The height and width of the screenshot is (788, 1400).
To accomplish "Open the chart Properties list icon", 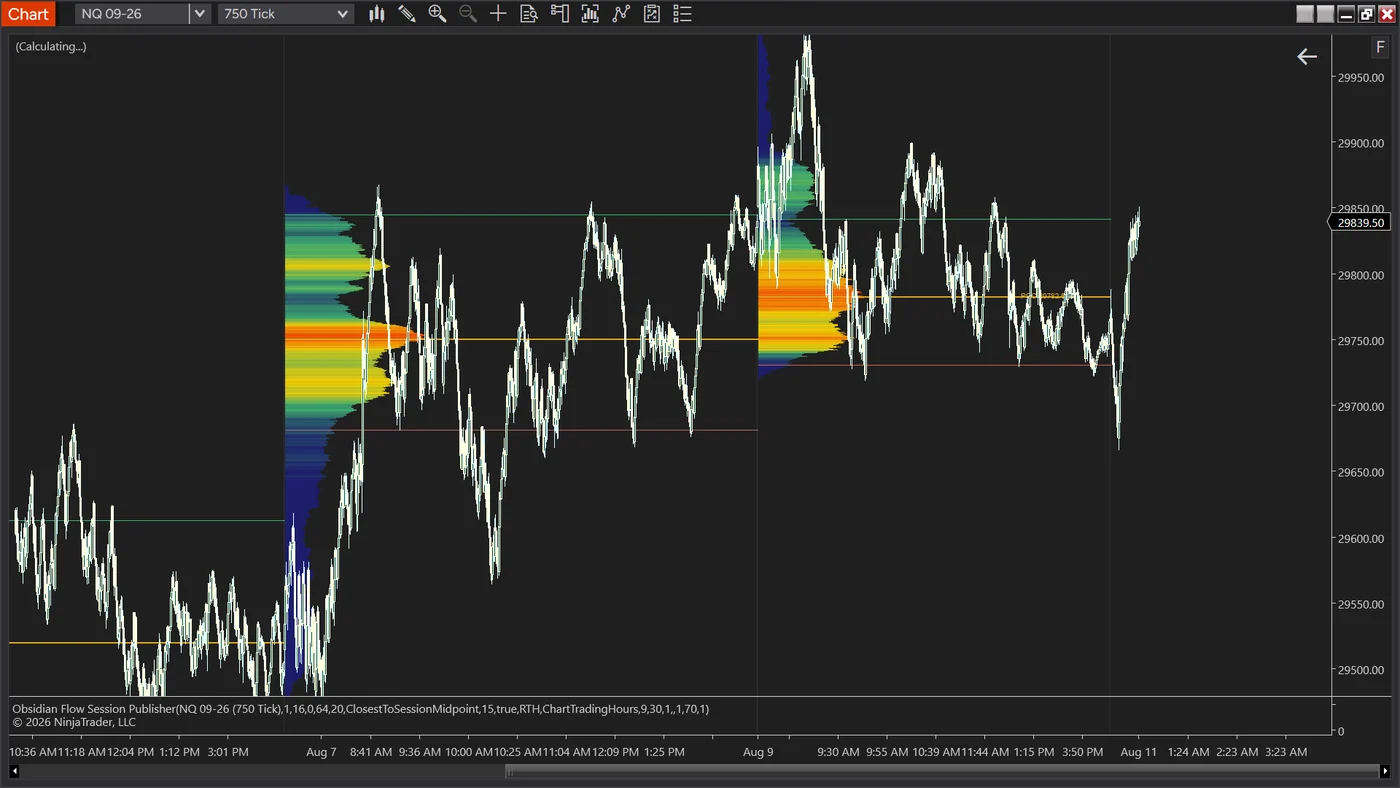I will [682, 14].
